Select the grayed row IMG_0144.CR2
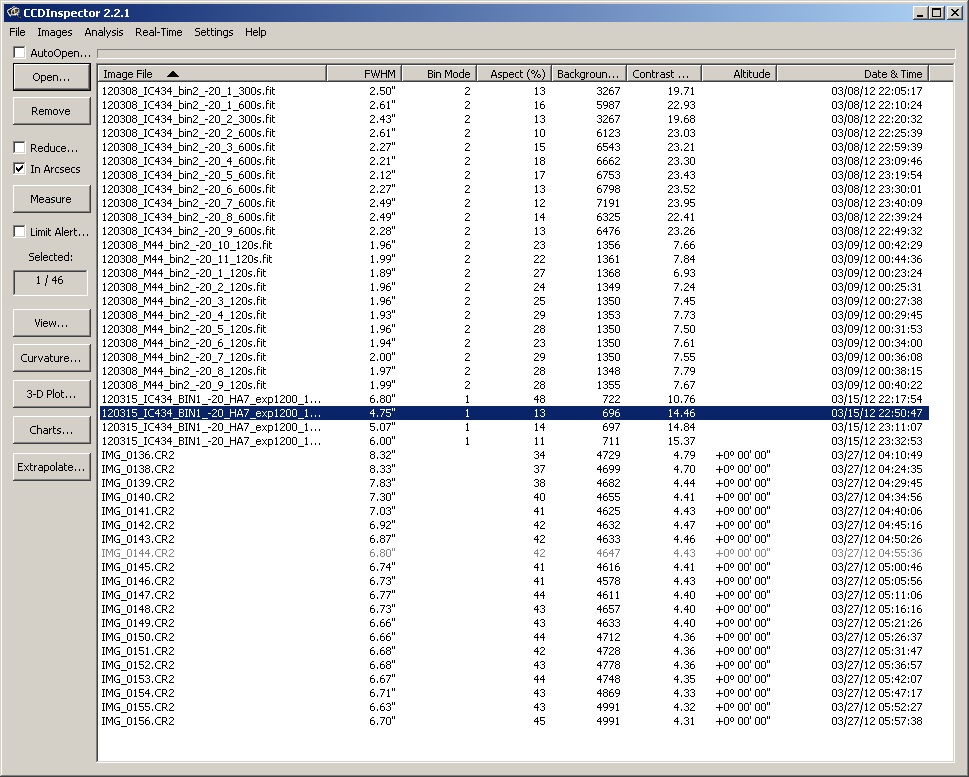 514,553
